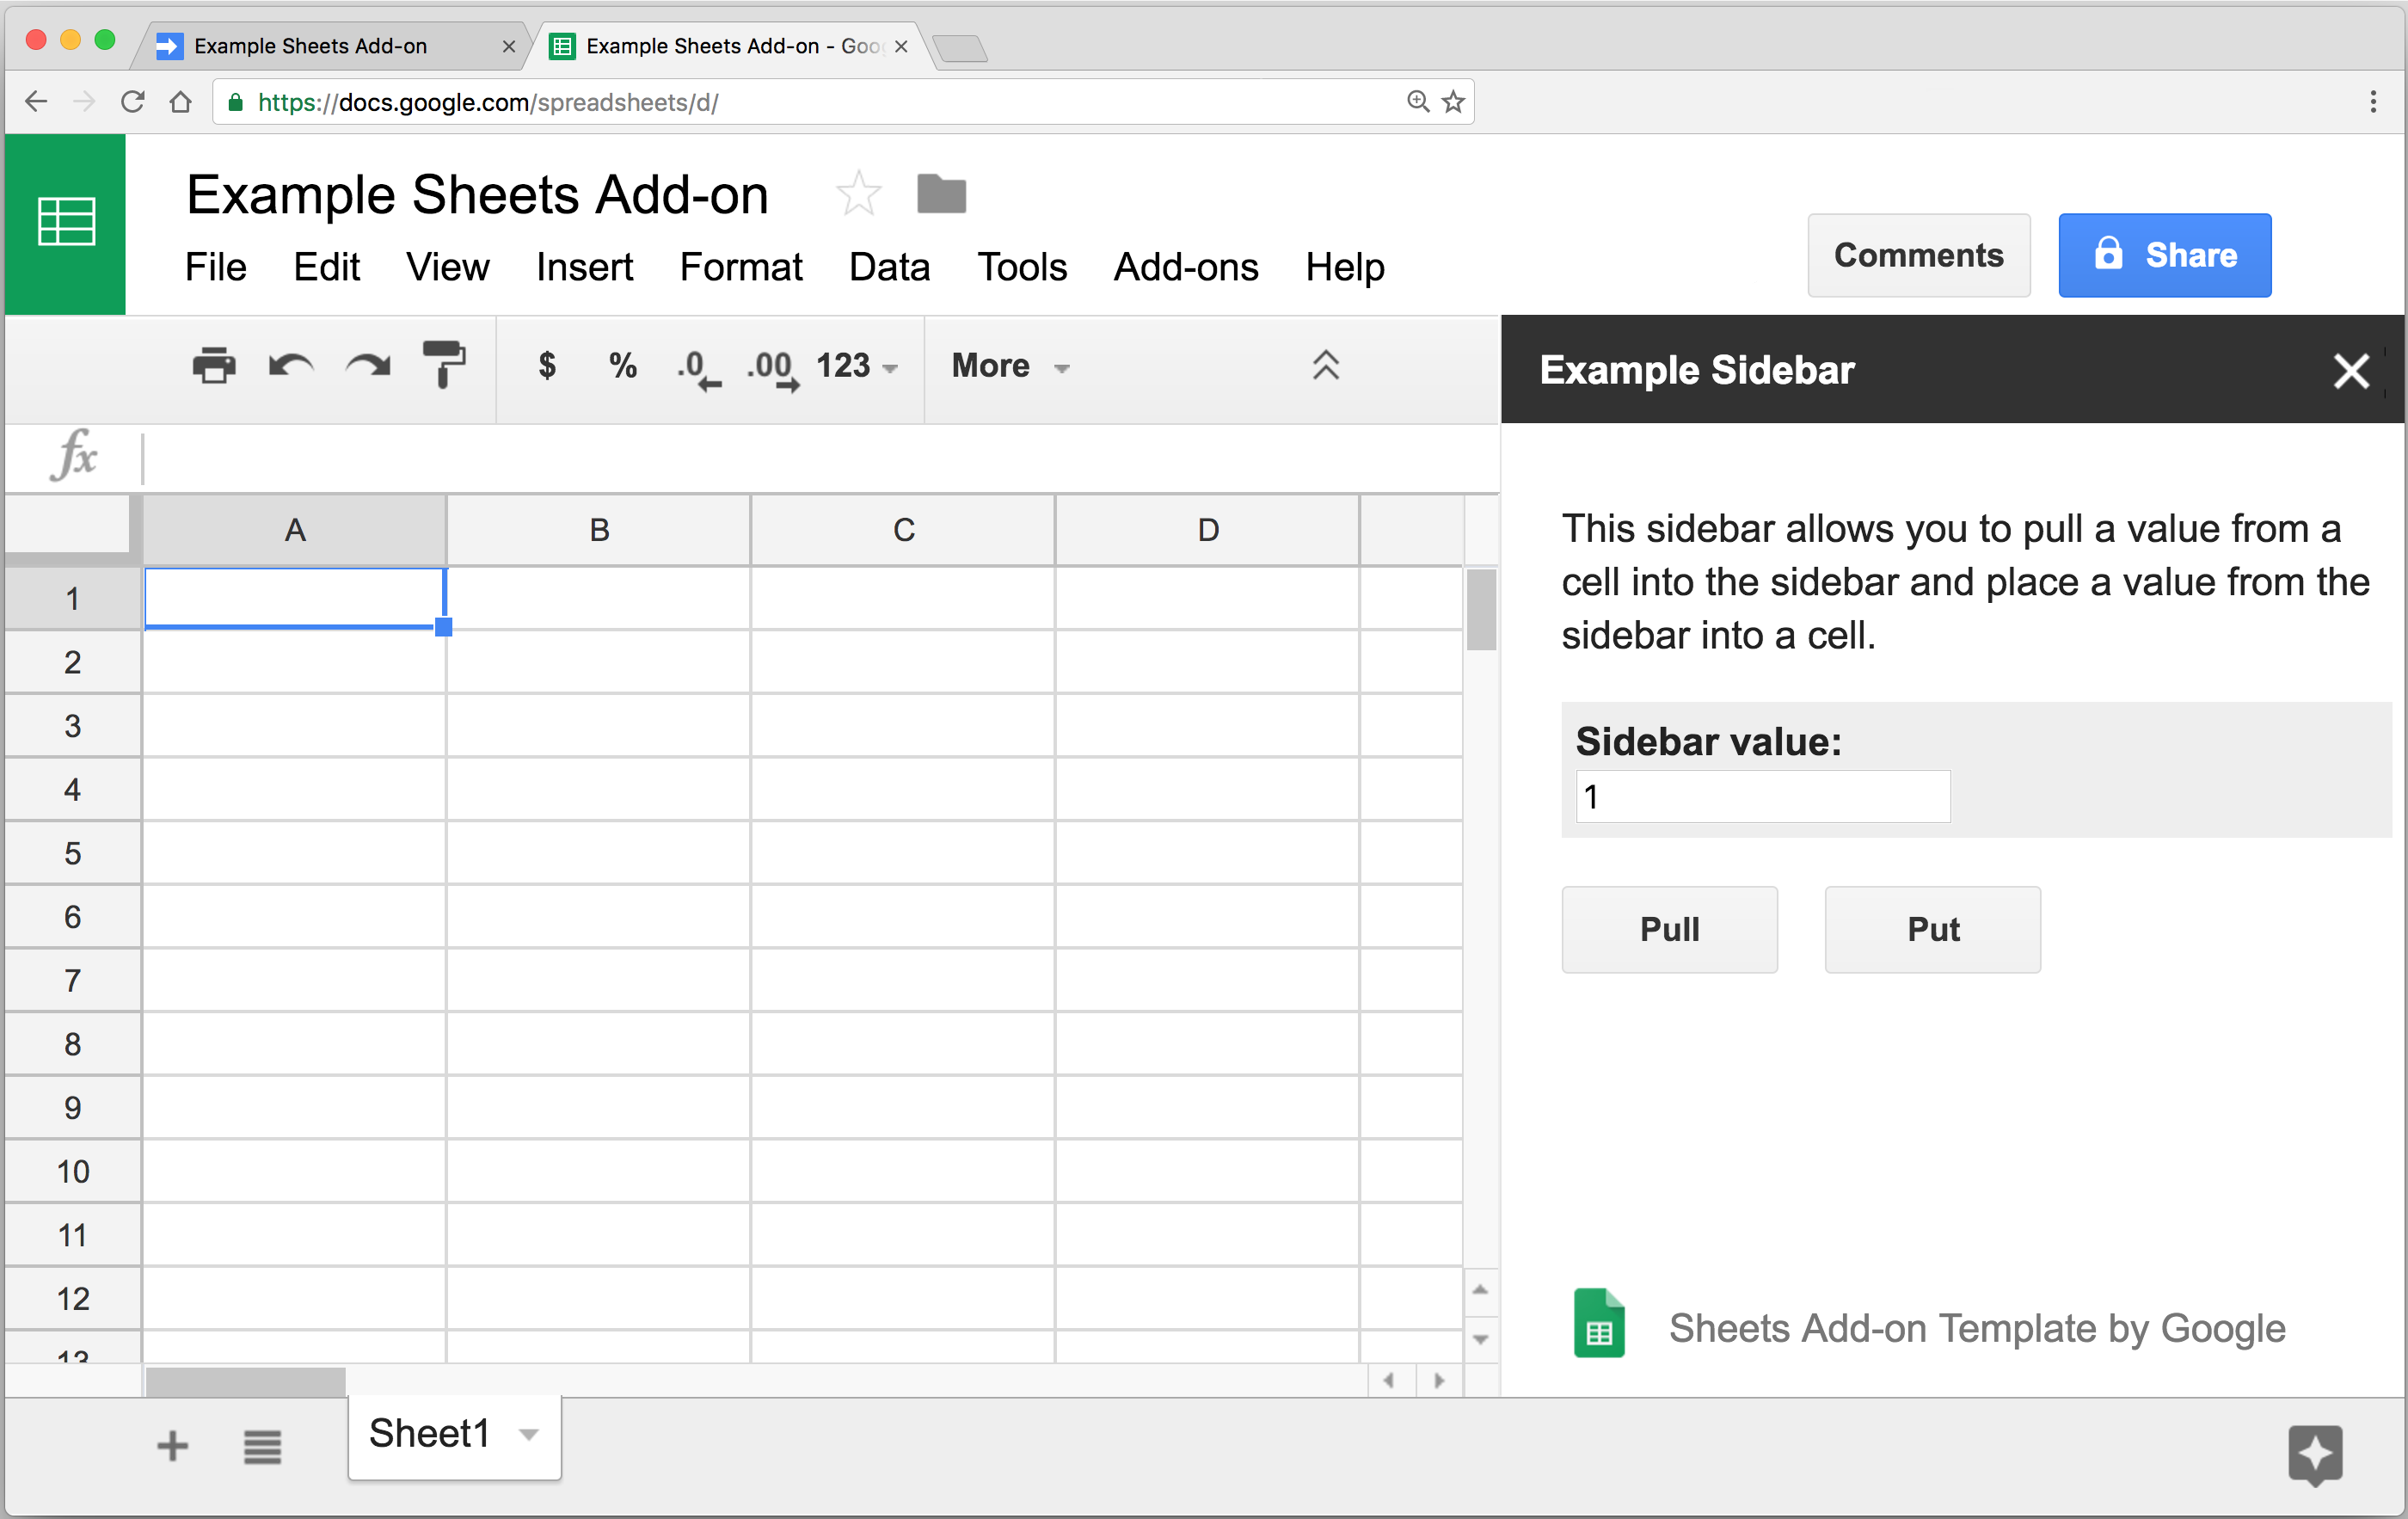Click the print icon in toolbar
Screen dimensions: 2408x1519
point(210,364)
